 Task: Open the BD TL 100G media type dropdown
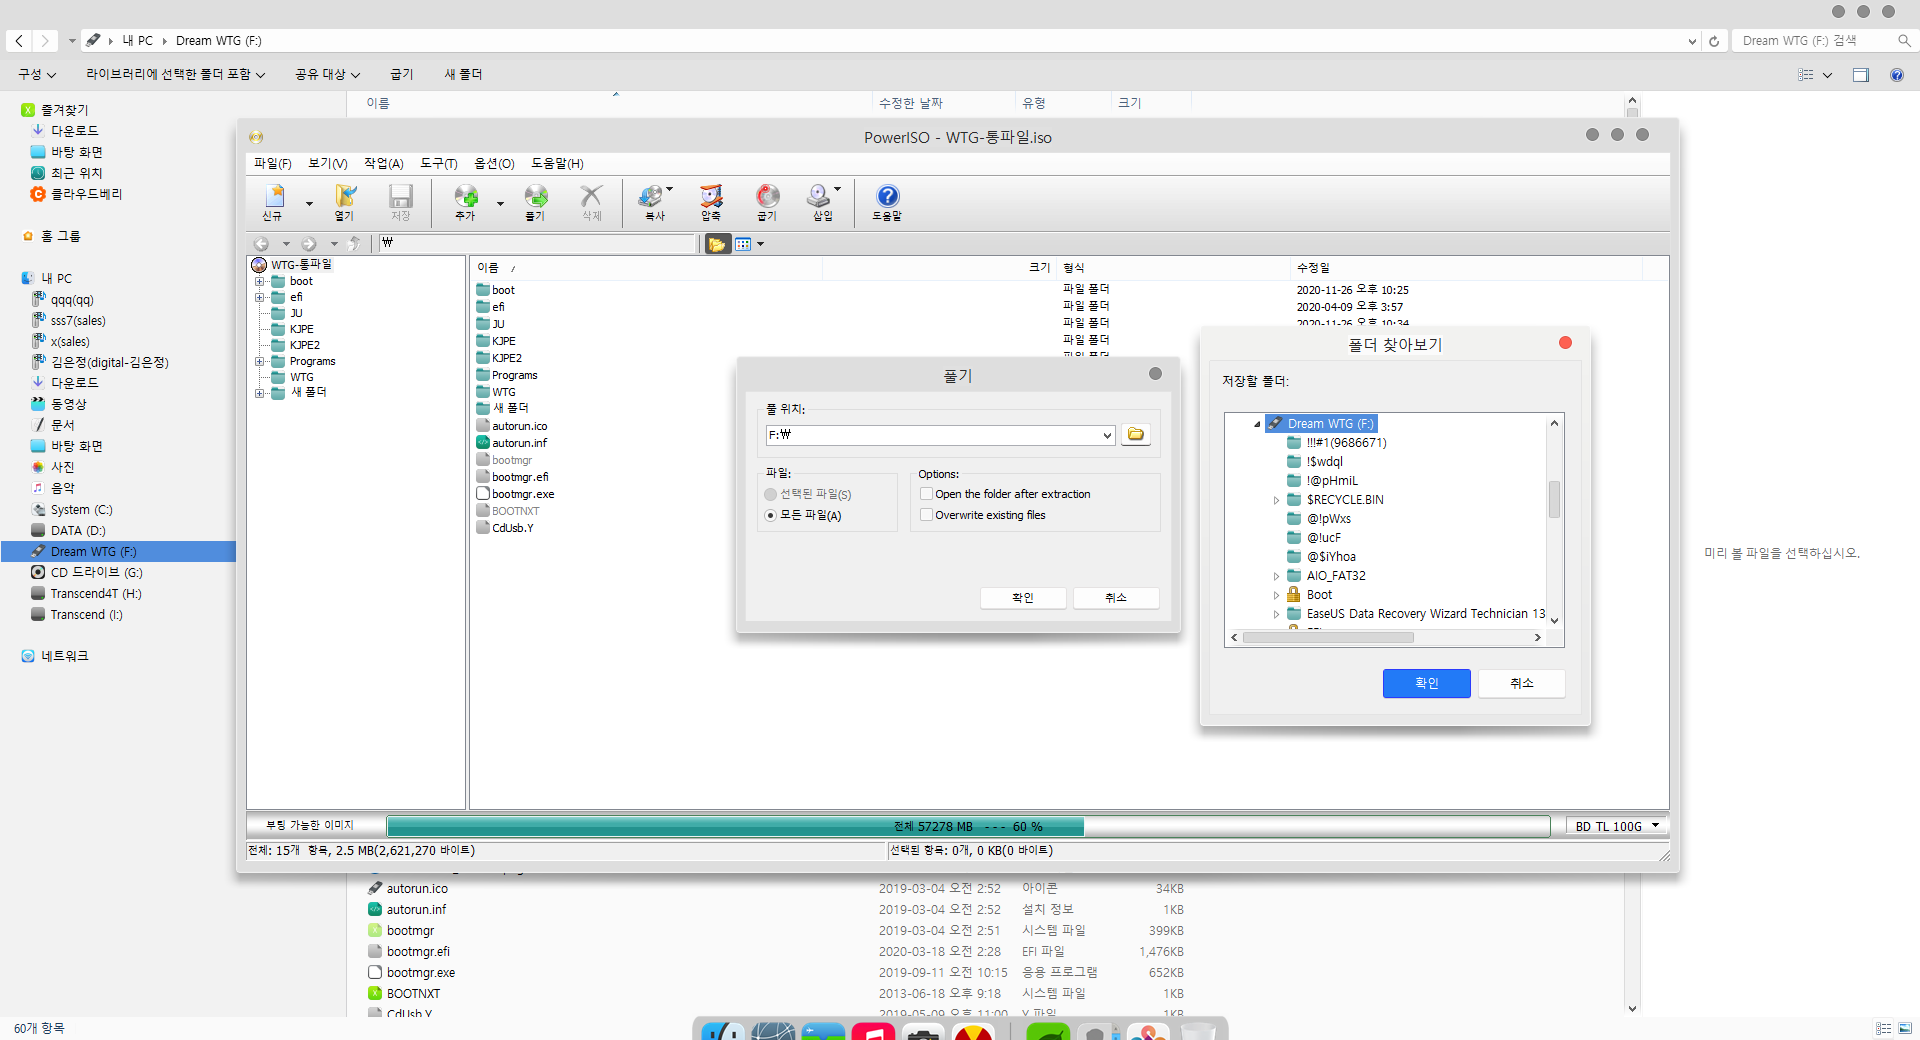point(1656,826)
